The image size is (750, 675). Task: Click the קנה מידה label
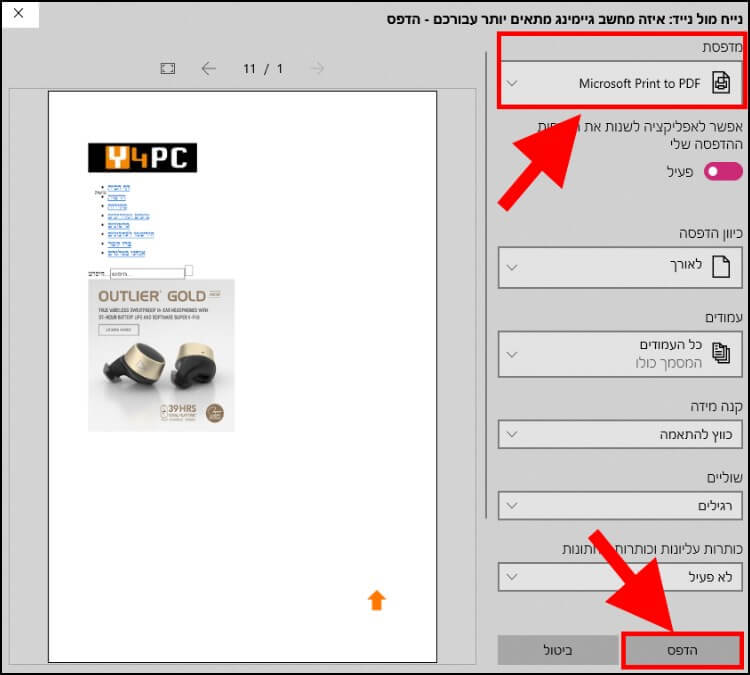(716, 407)
